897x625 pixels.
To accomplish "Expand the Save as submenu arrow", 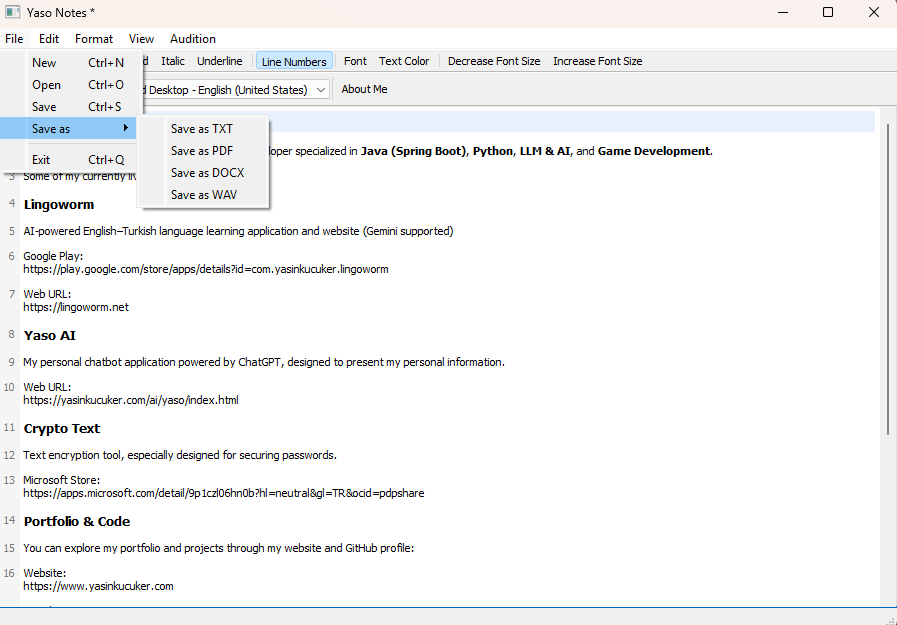I will (126, 129).
